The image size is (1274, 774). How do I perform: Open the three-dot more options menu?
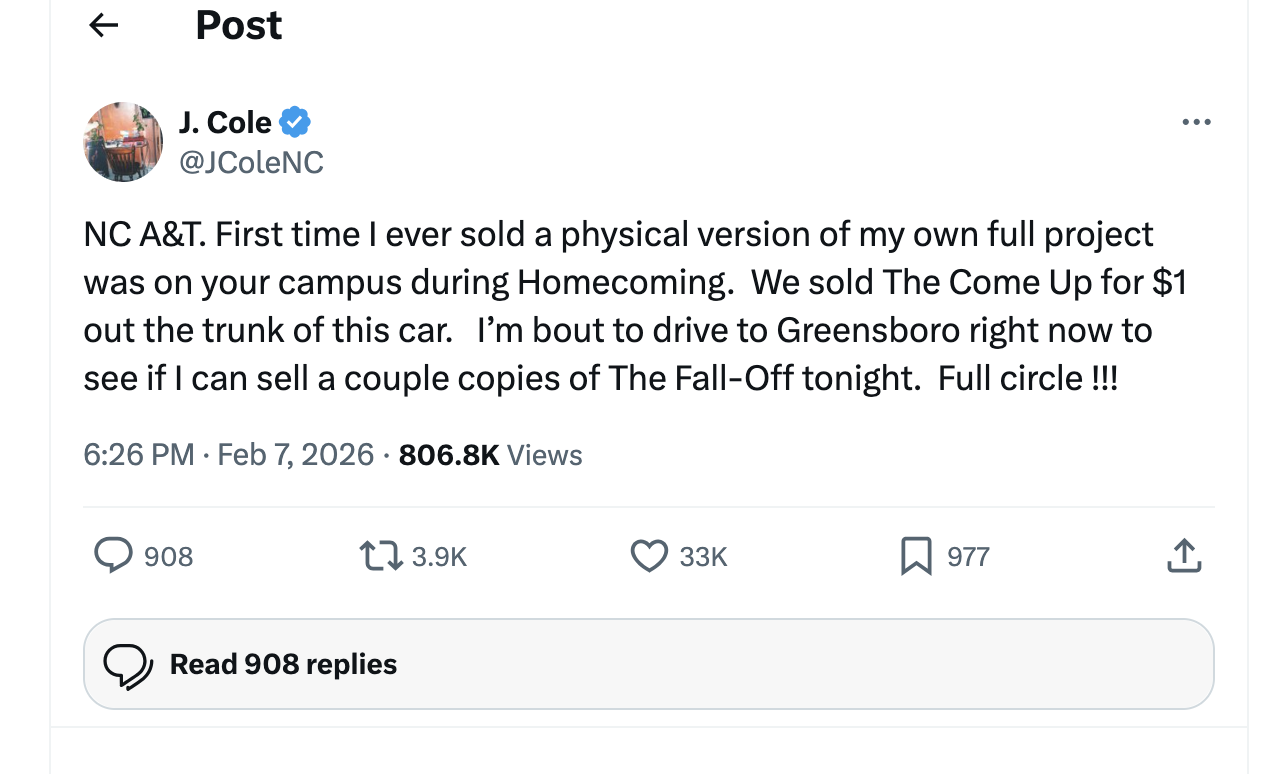(1195, 123)
